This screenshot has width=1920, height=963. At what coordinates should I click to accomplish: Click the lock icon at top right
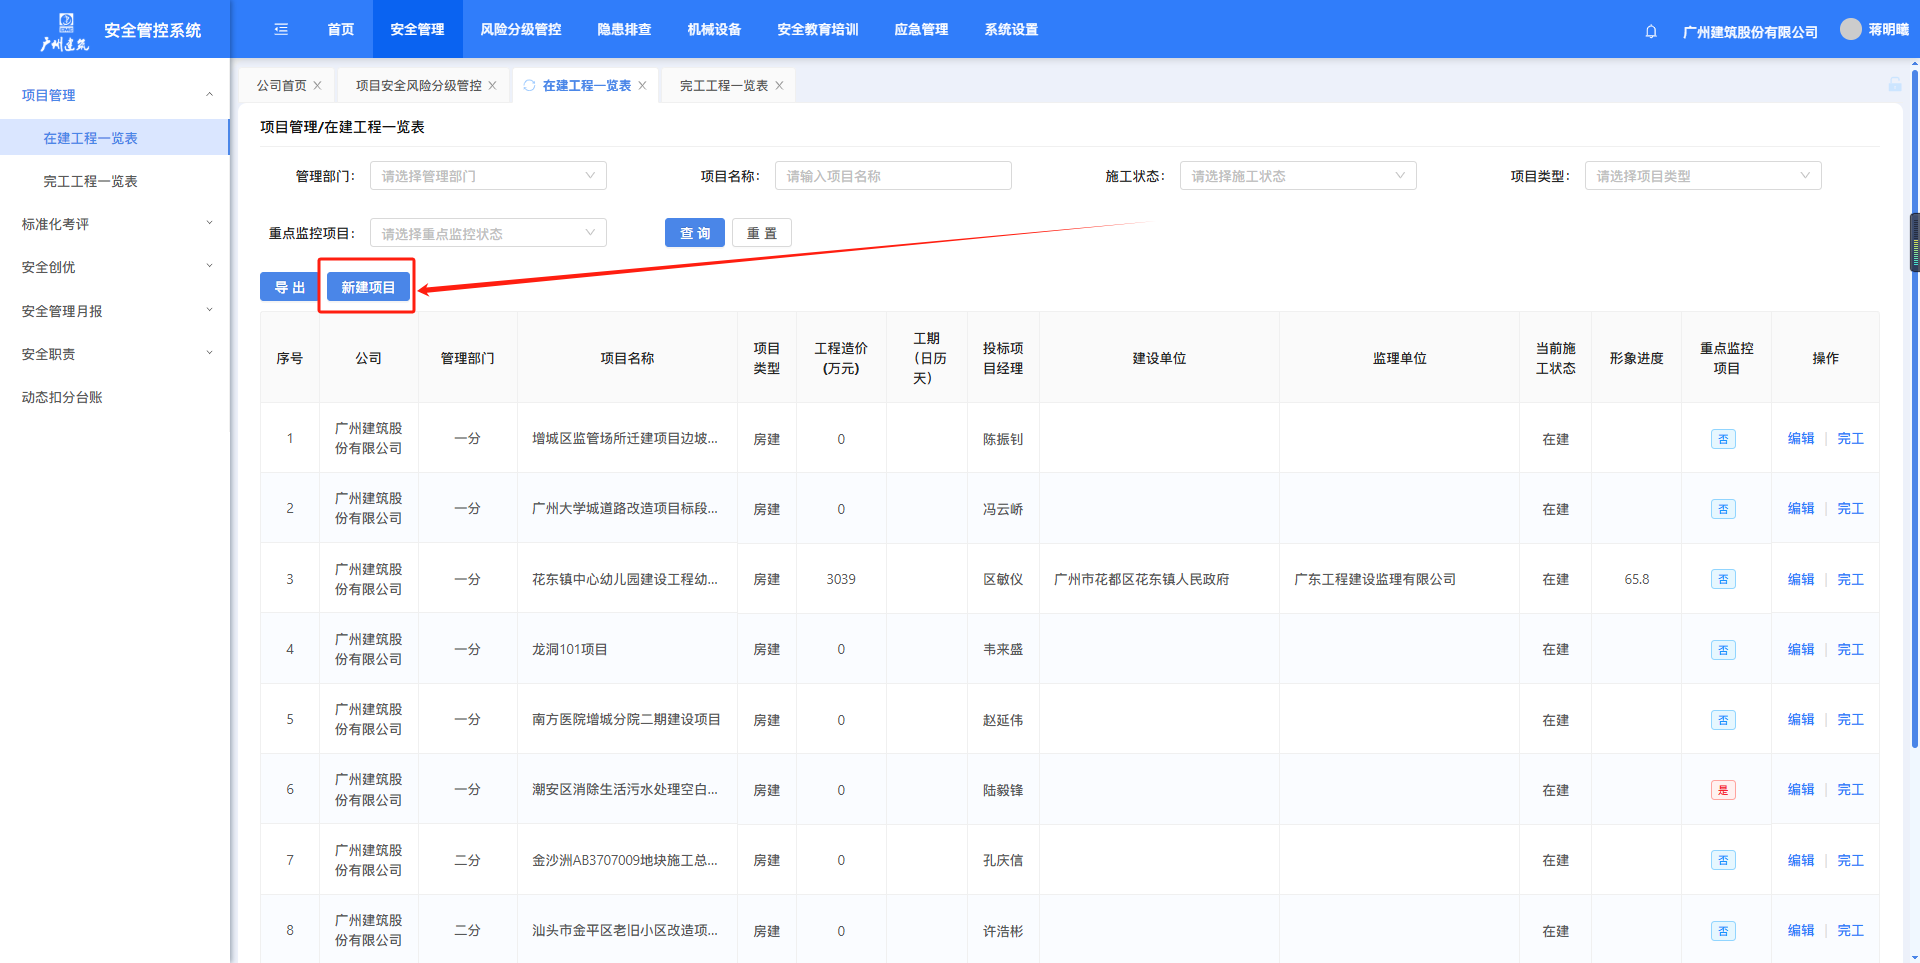tap(1895, 85)
